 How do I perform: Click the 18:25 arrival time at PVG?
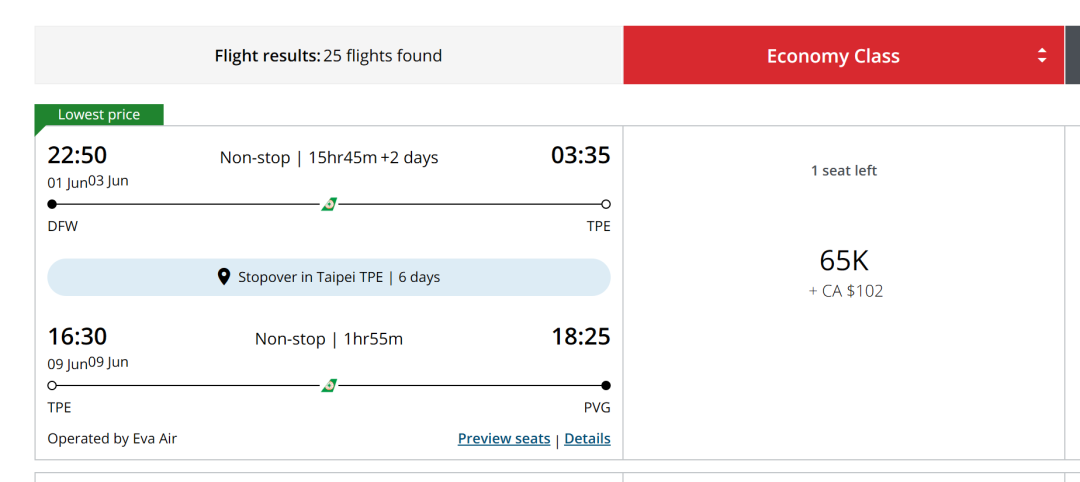pos(580,337)
